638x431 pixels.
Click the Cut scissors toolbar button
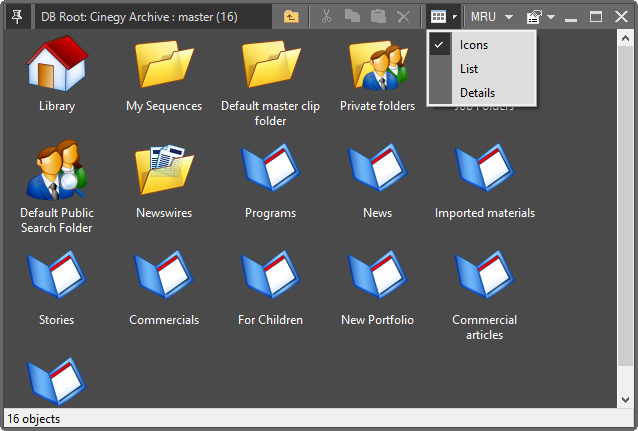(326, 17)
